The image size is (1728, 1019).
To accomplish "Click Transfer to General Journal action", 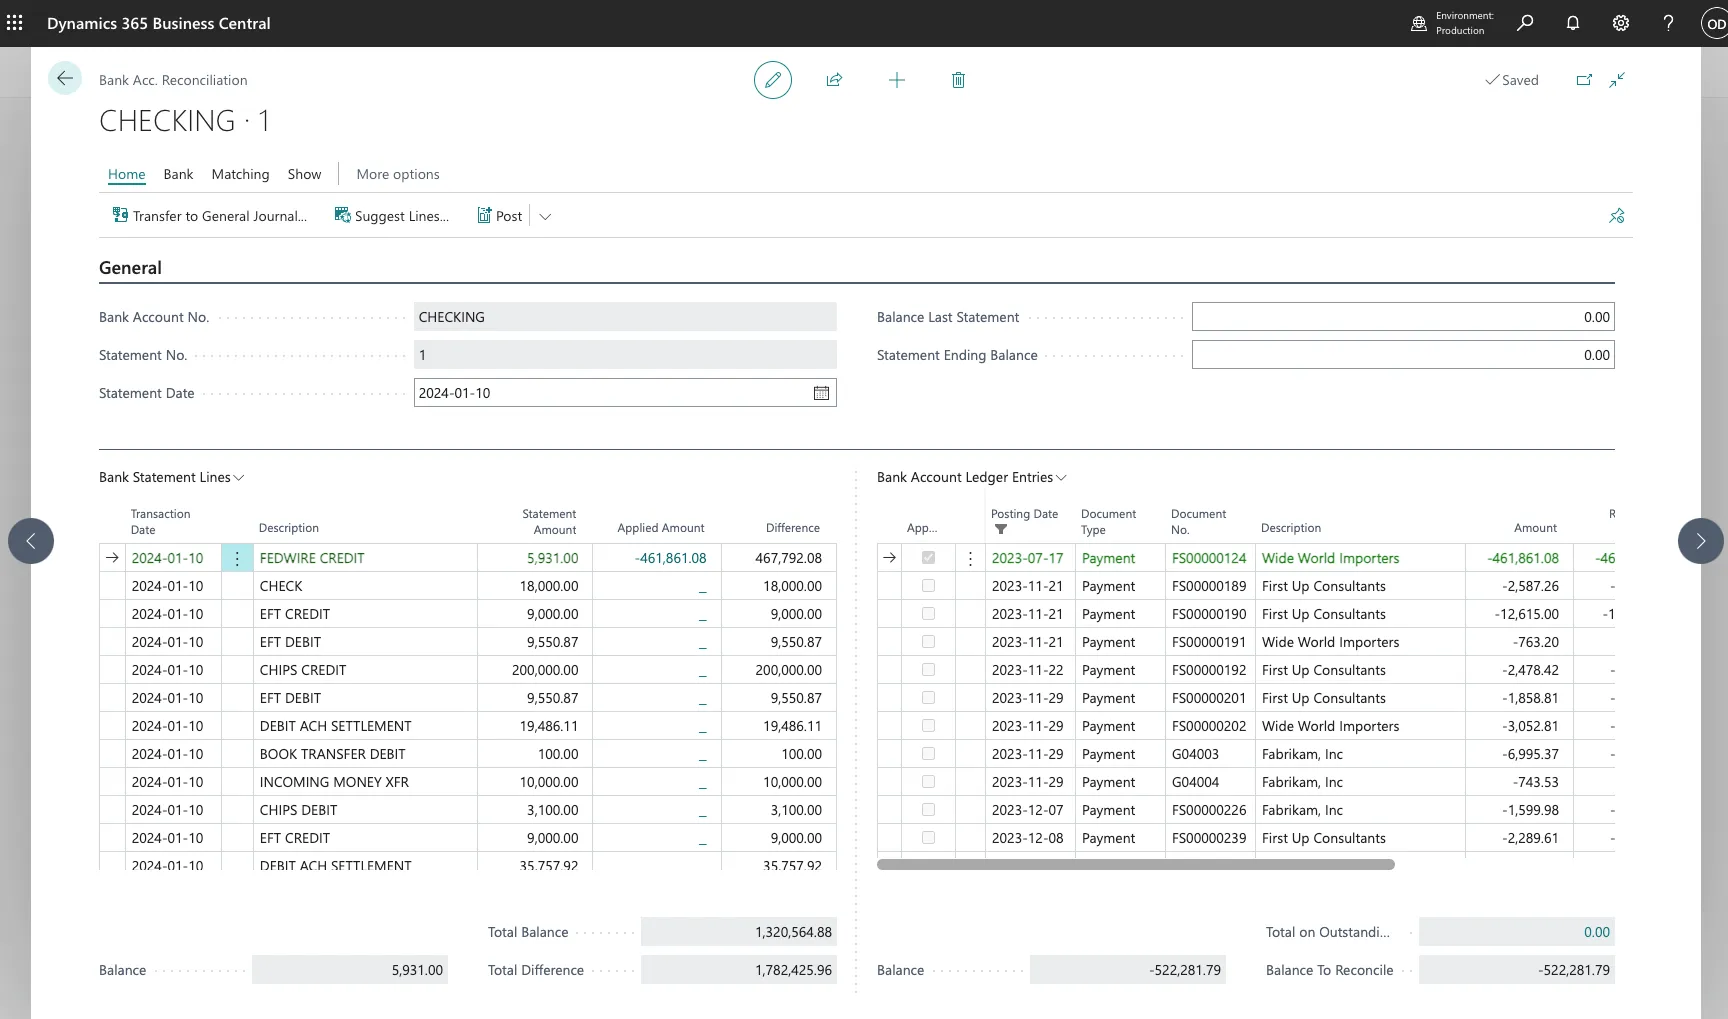I will click(x=210, y=216).
